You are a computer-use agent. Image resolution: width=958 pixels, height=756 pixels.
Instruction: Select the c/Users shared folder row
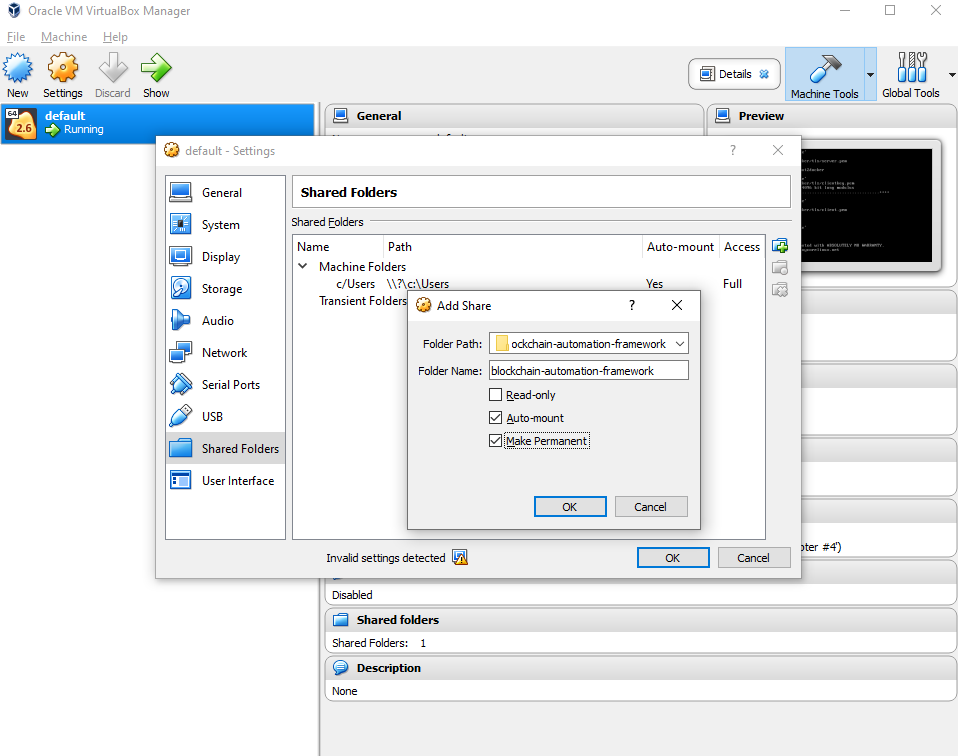point(528,284)
